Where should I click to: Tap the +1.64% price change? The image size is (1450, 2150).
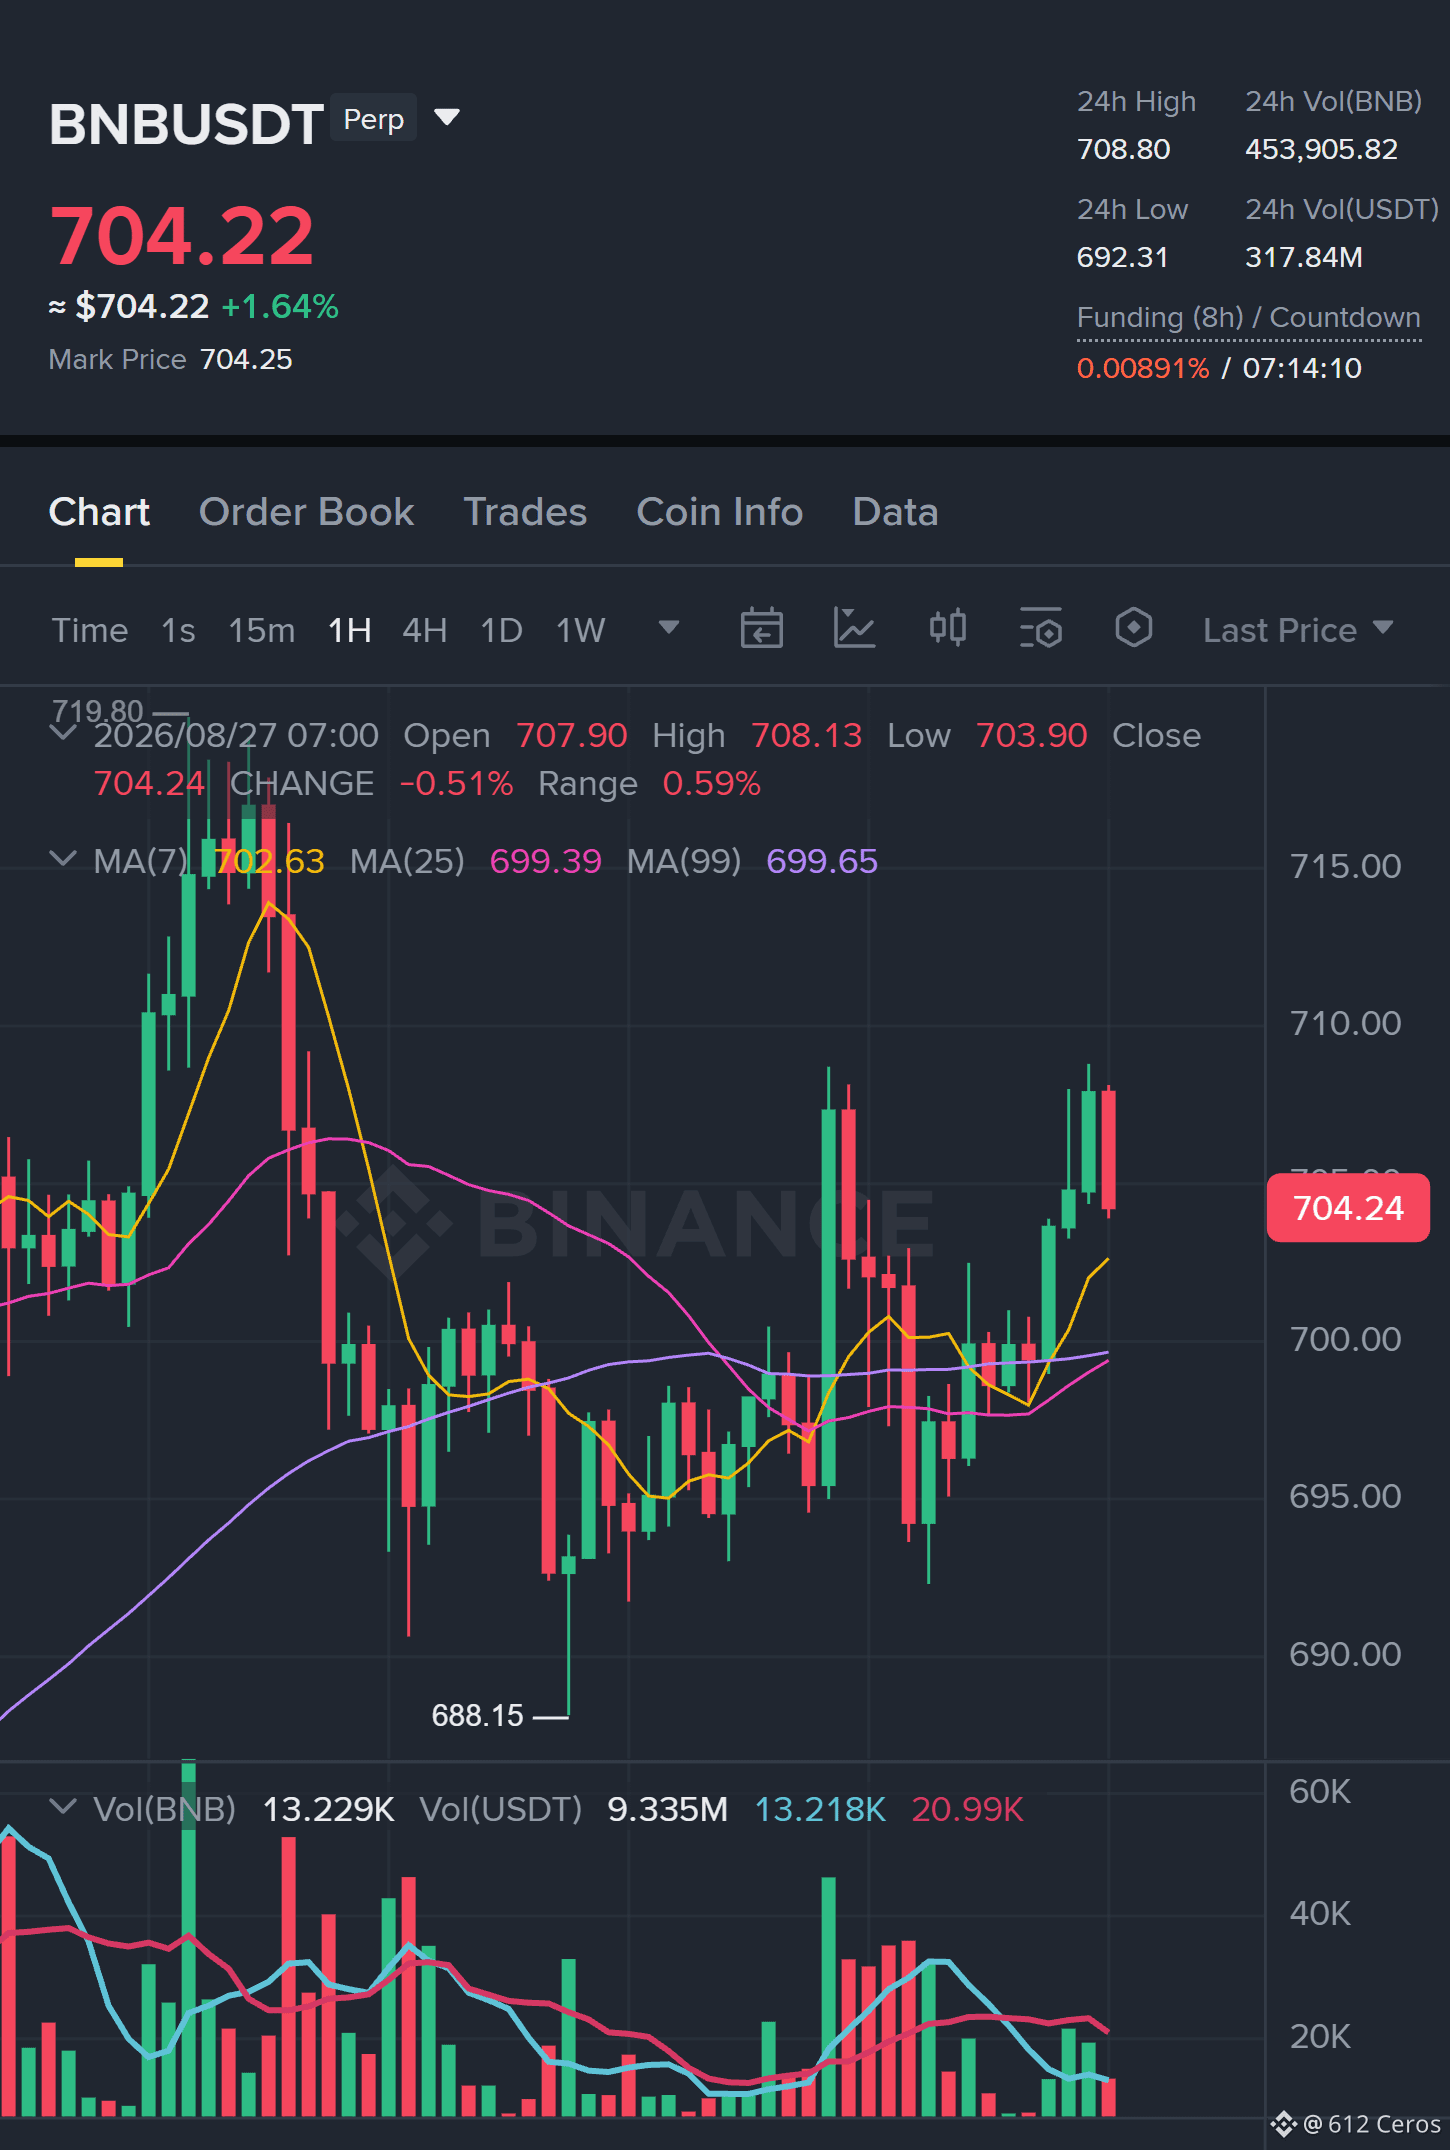pos(280,306)
